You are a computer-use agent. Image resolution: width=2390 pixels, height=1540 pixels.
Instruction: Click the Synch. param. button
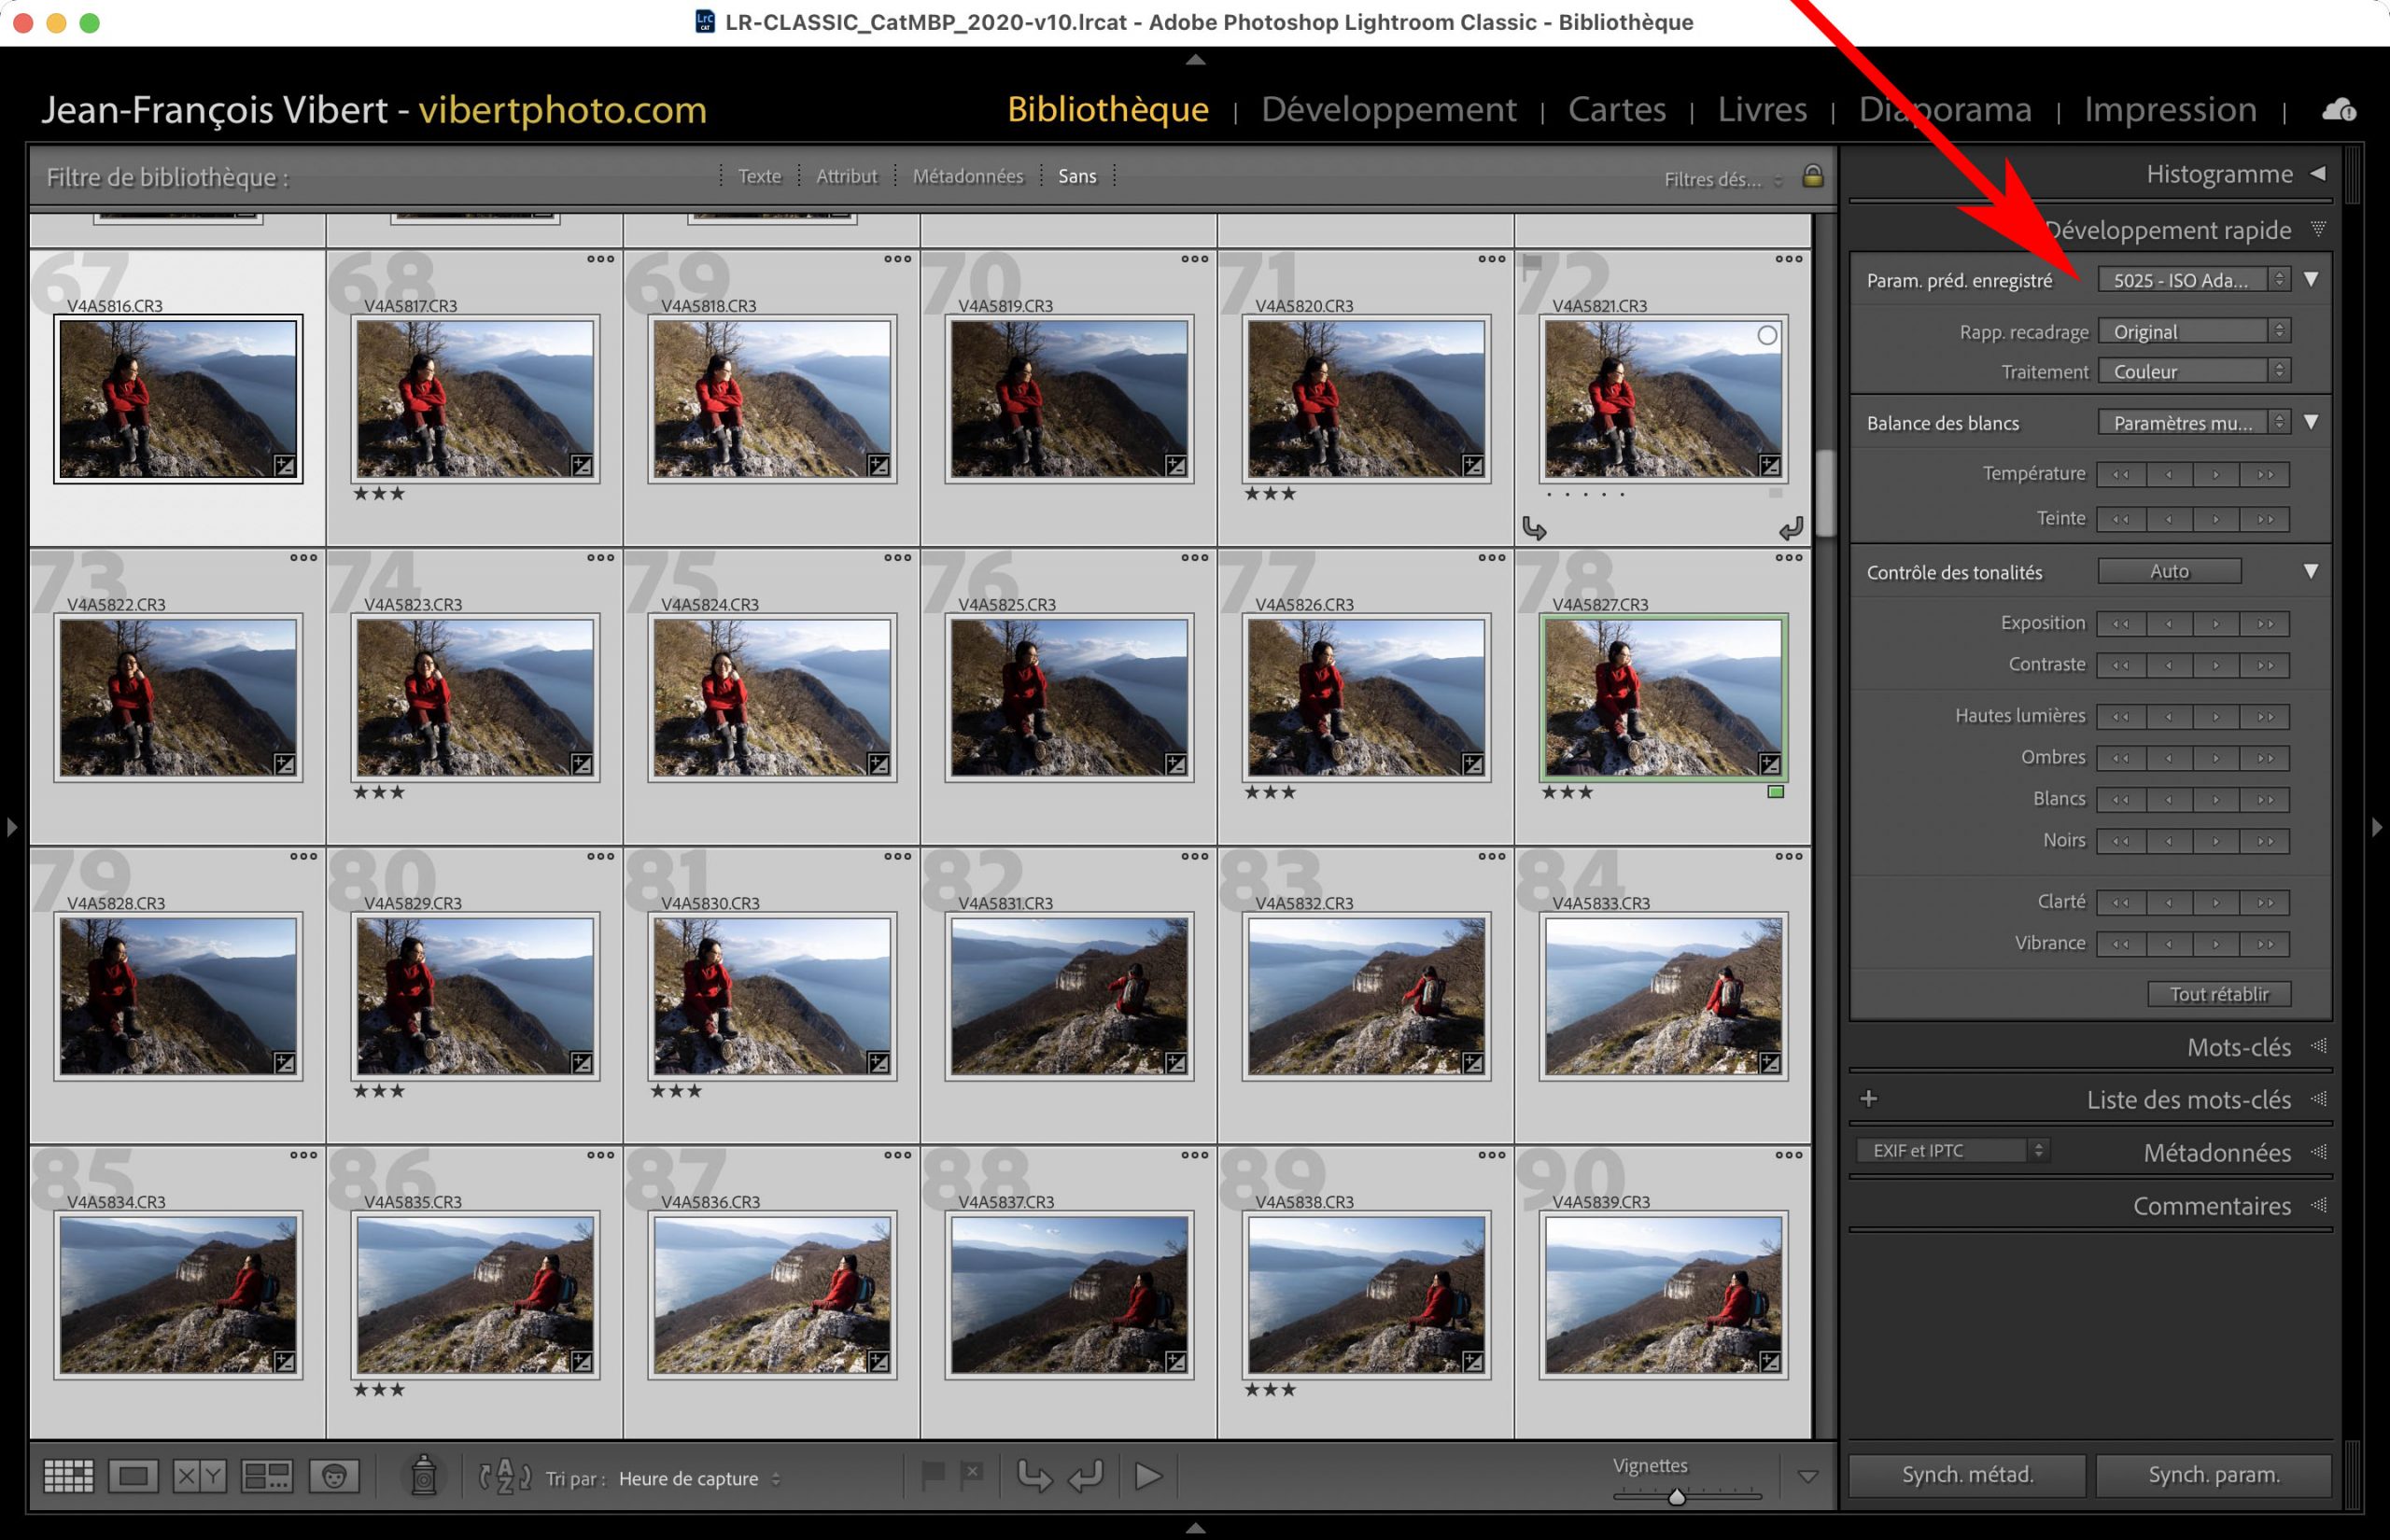click(x=2213, y=1475)
